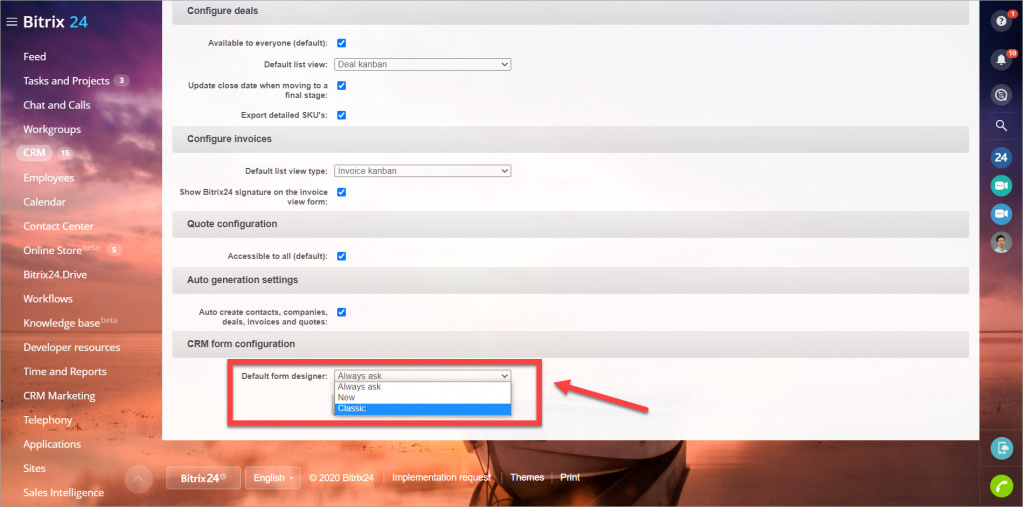The width and height of the screenshot is (1023, 507).
Task: Open Applications in sidebar
Action: click(x=52, y=444)
